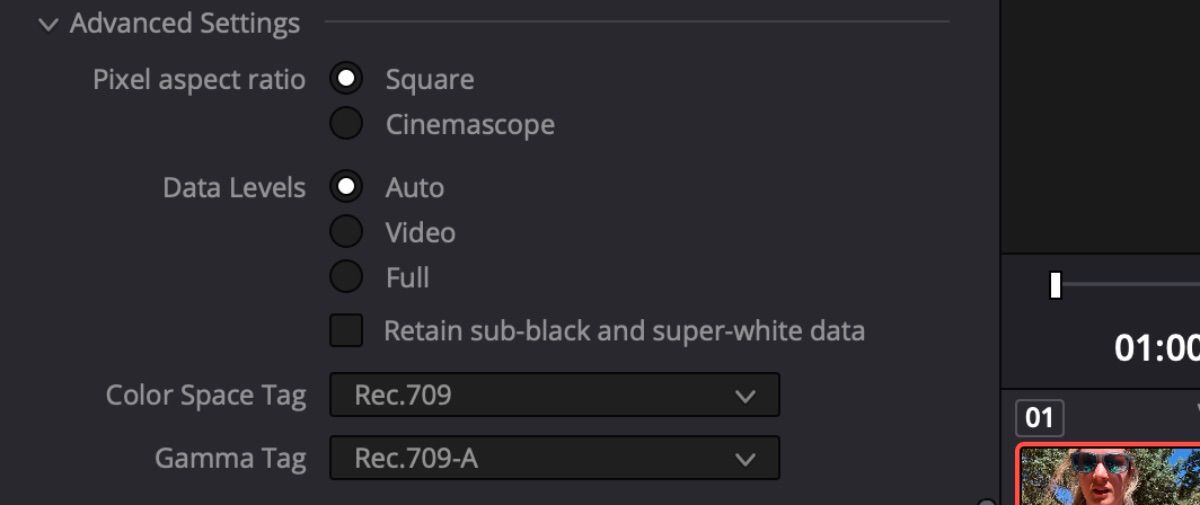
Task: Set Data Levels to Full
Action: (x=346, y=277)
